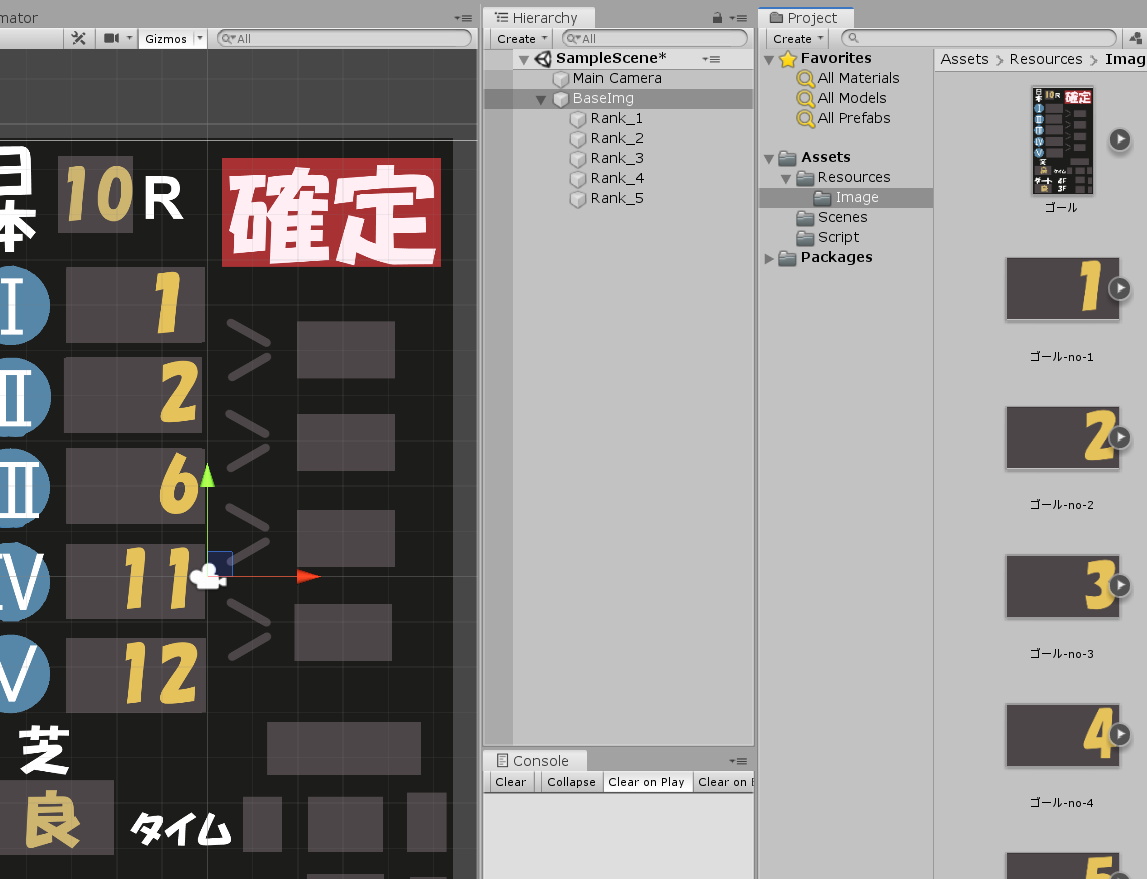The width and height of the screenshot is (1147, 879).
Task: Focus the Hierarchy search field
Action: [x=655, y=39]
